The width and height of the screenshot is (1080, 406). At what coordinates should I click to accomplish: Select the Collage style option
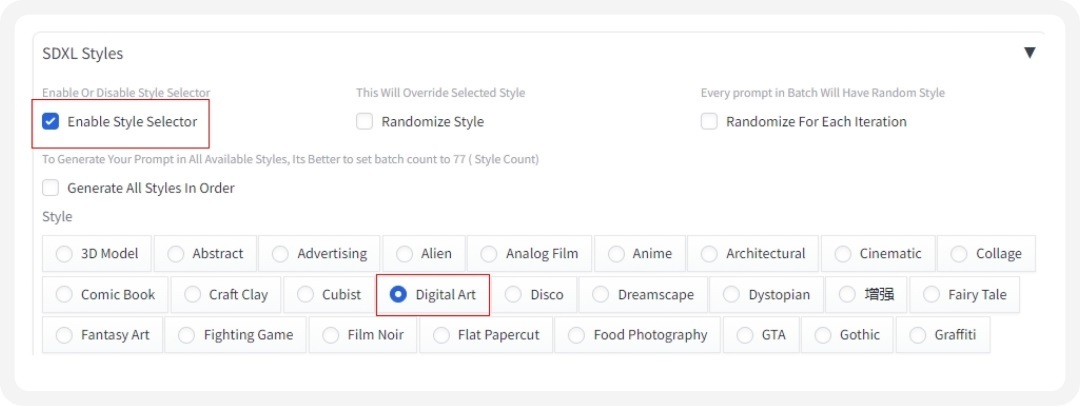(x=959, y=254)
